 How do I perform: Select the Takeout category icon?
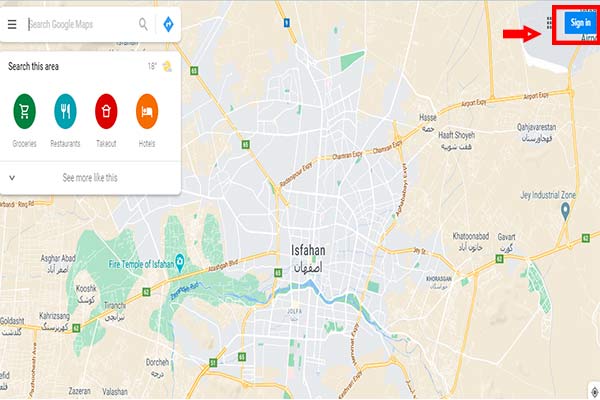(x=106, y=111)
